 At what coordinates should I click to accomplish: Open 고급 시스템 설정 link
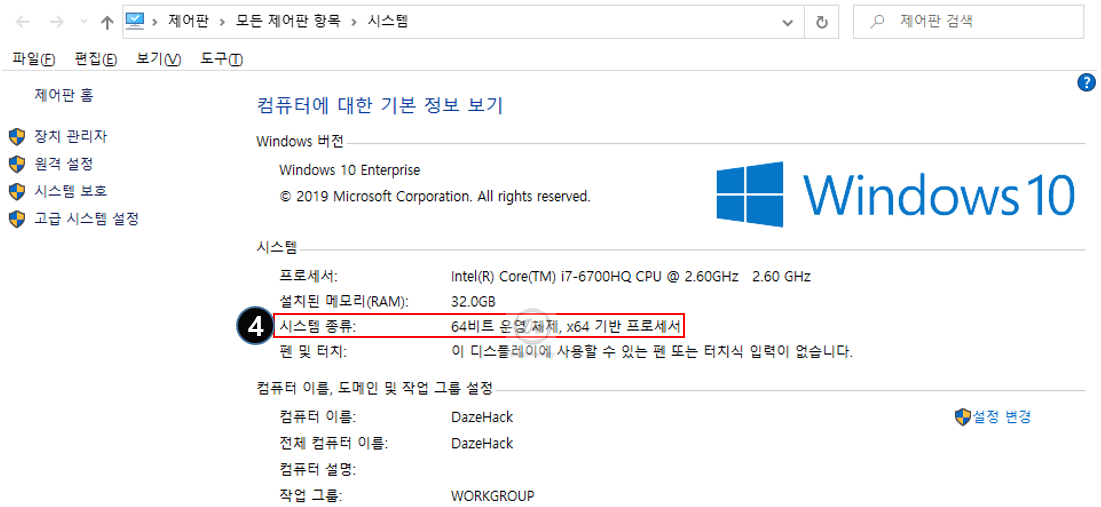point(86,218)
